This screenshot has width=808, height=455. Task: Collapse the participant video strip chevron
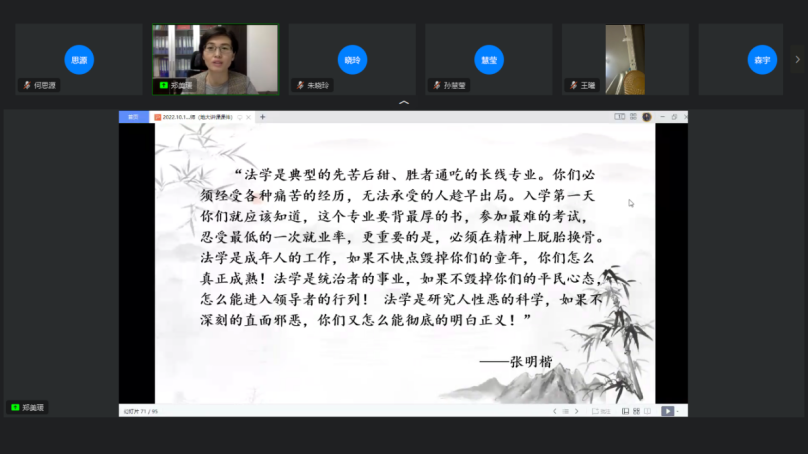click(x=404, y=102)
